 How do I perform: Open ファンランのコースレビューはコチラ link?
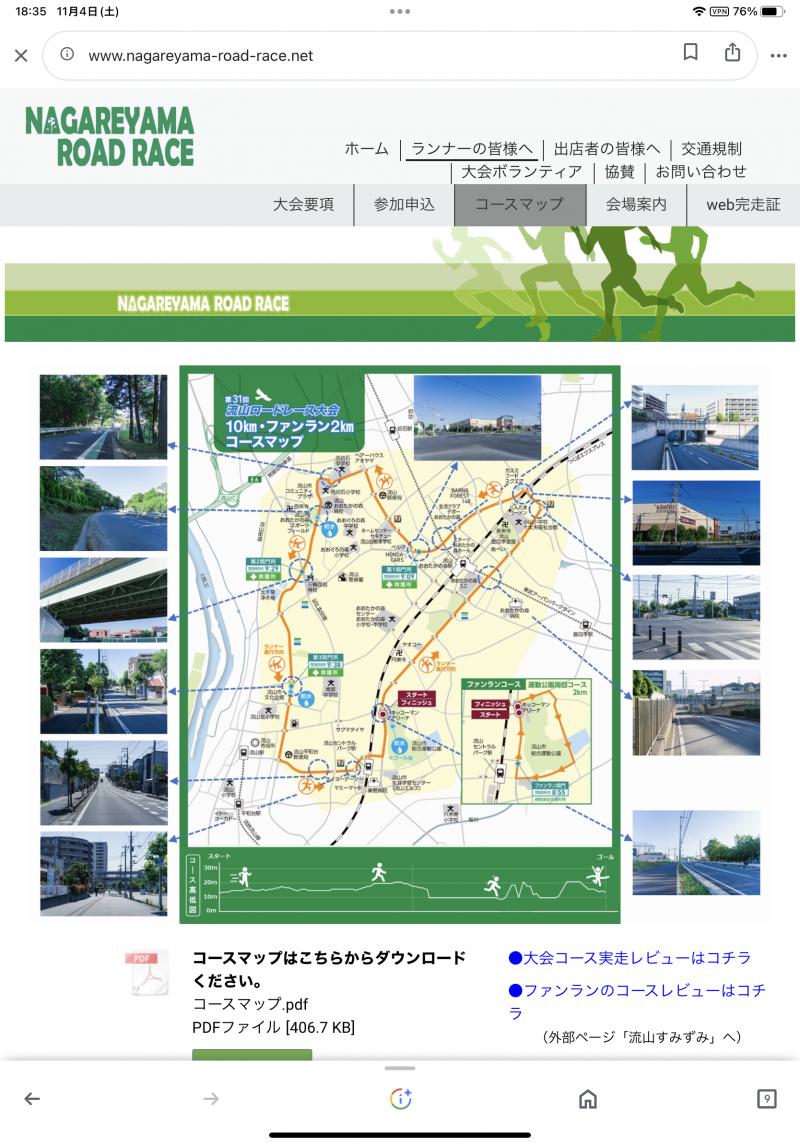click(x=637, y=1001)
